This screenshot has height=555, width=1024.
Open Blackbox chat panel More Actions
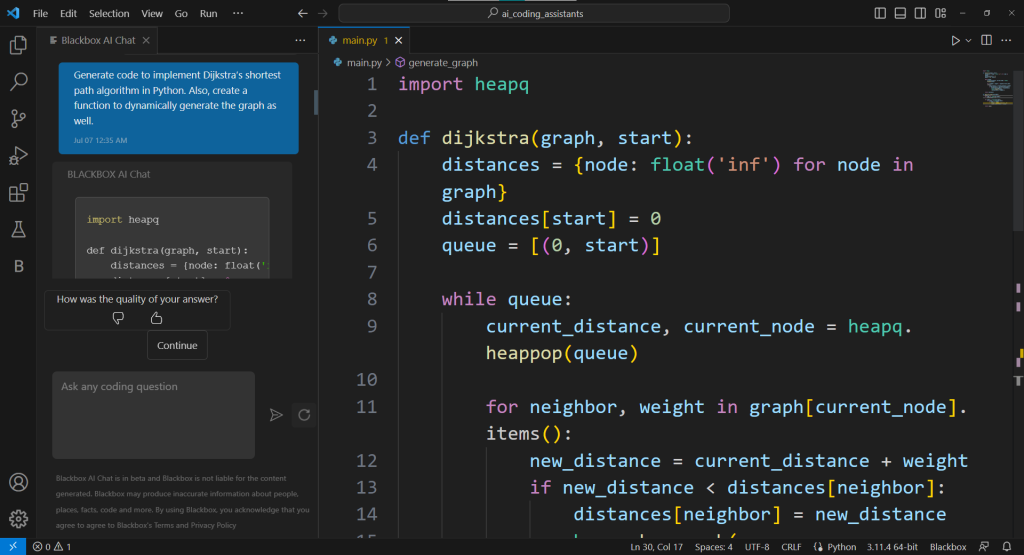point(300,40)
